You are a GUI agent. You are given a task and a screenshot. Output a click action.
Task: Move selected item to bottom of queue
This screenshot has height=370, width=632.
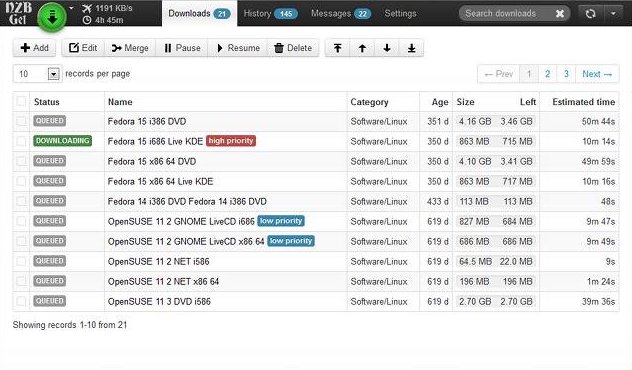pyautogui.click(x=412, y=48)
